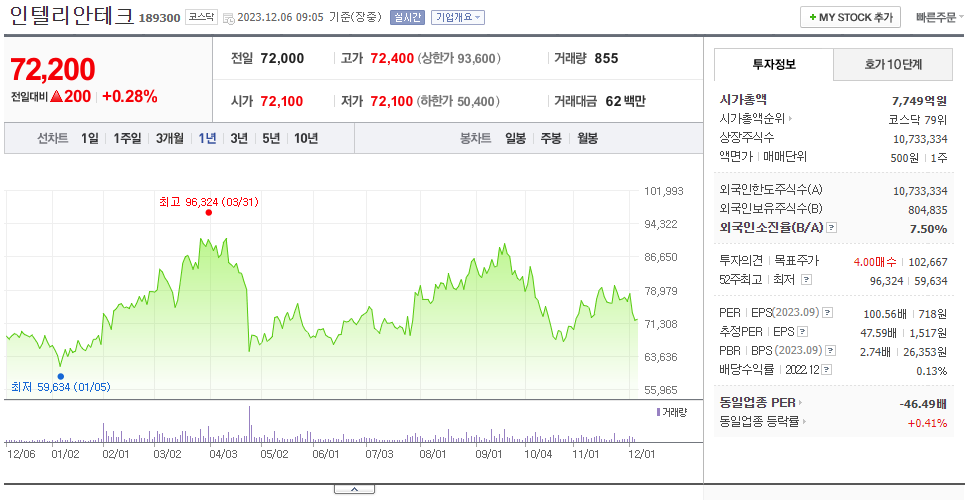The width and height of the screenshot is (968, 500).
Task: Click the red 최고 96,324 marker dot
Action: click(209, 212)
